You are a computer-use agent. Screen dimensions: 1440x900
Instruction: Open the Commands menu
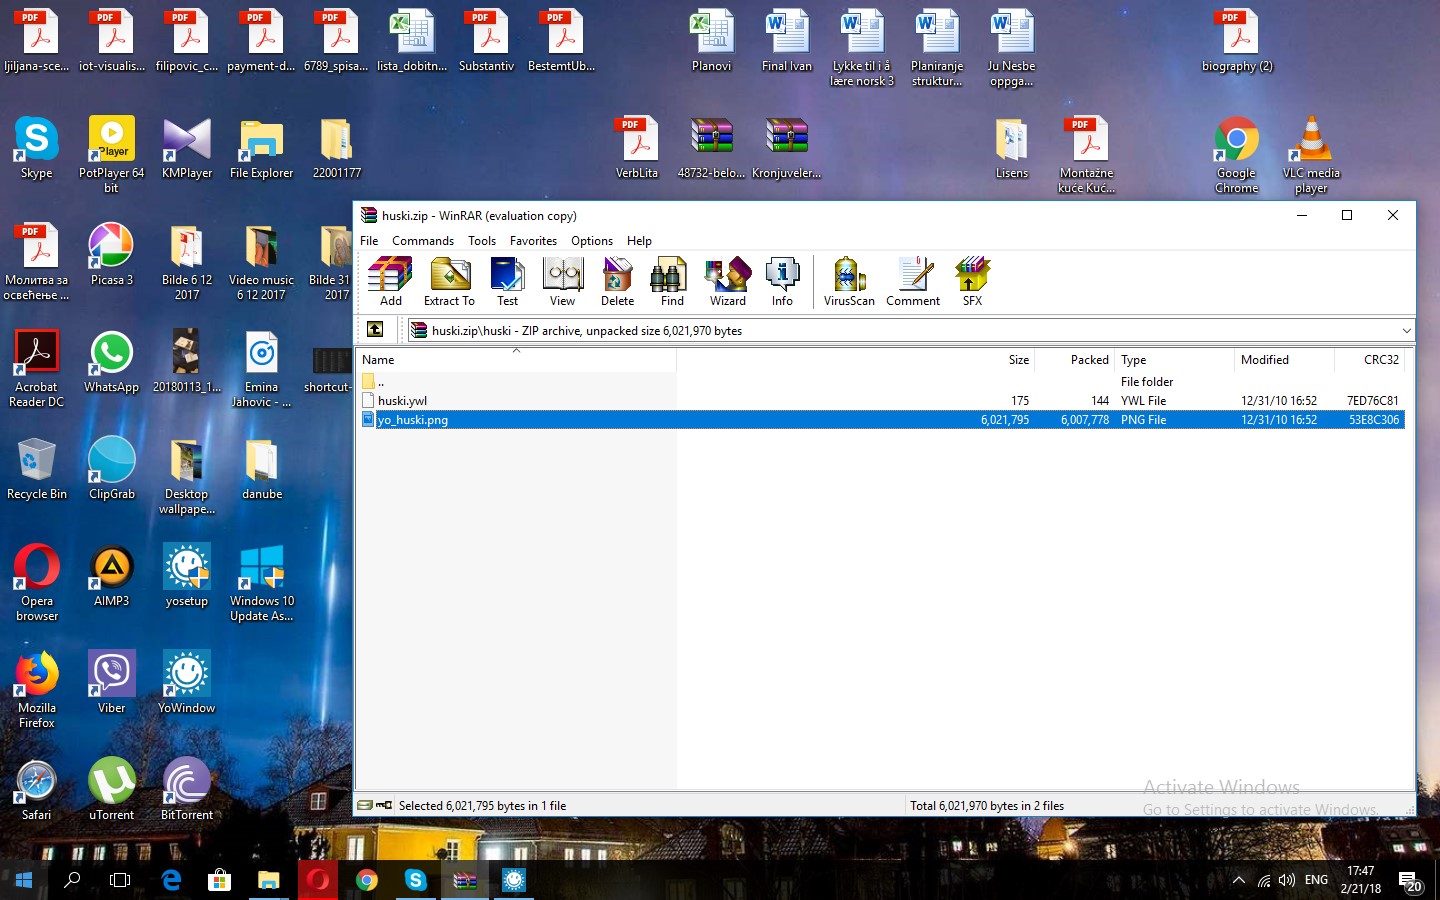[422, 241]
